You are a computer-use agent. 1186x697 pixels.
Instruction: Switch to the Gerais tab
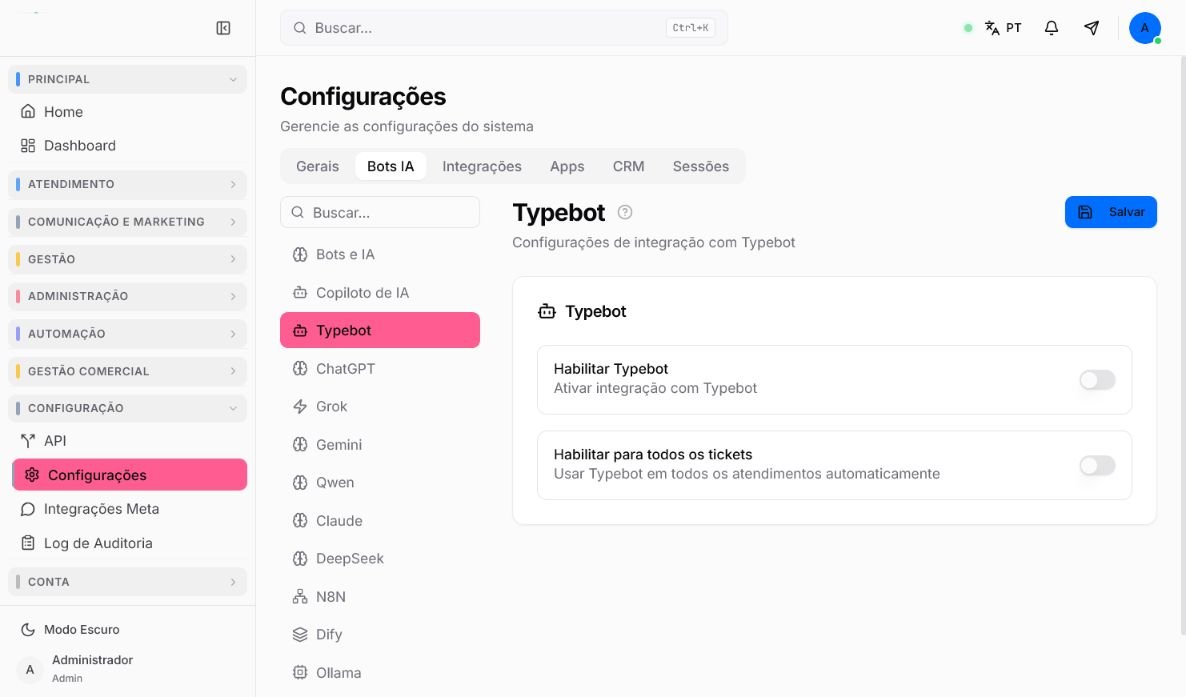(318, 166)
